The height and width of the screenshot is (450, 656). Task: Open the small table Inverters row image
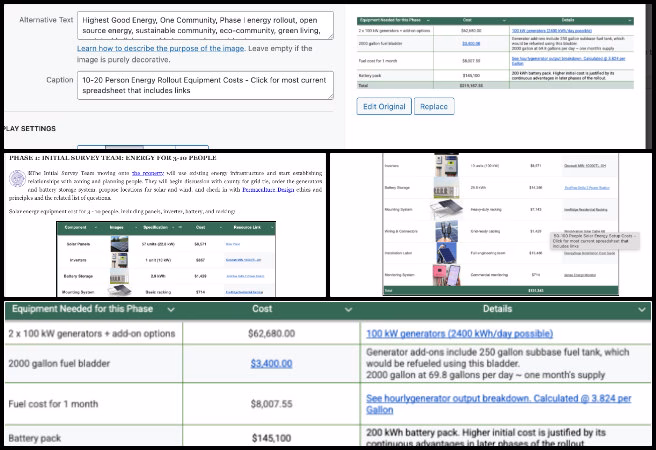coord(119,260)
